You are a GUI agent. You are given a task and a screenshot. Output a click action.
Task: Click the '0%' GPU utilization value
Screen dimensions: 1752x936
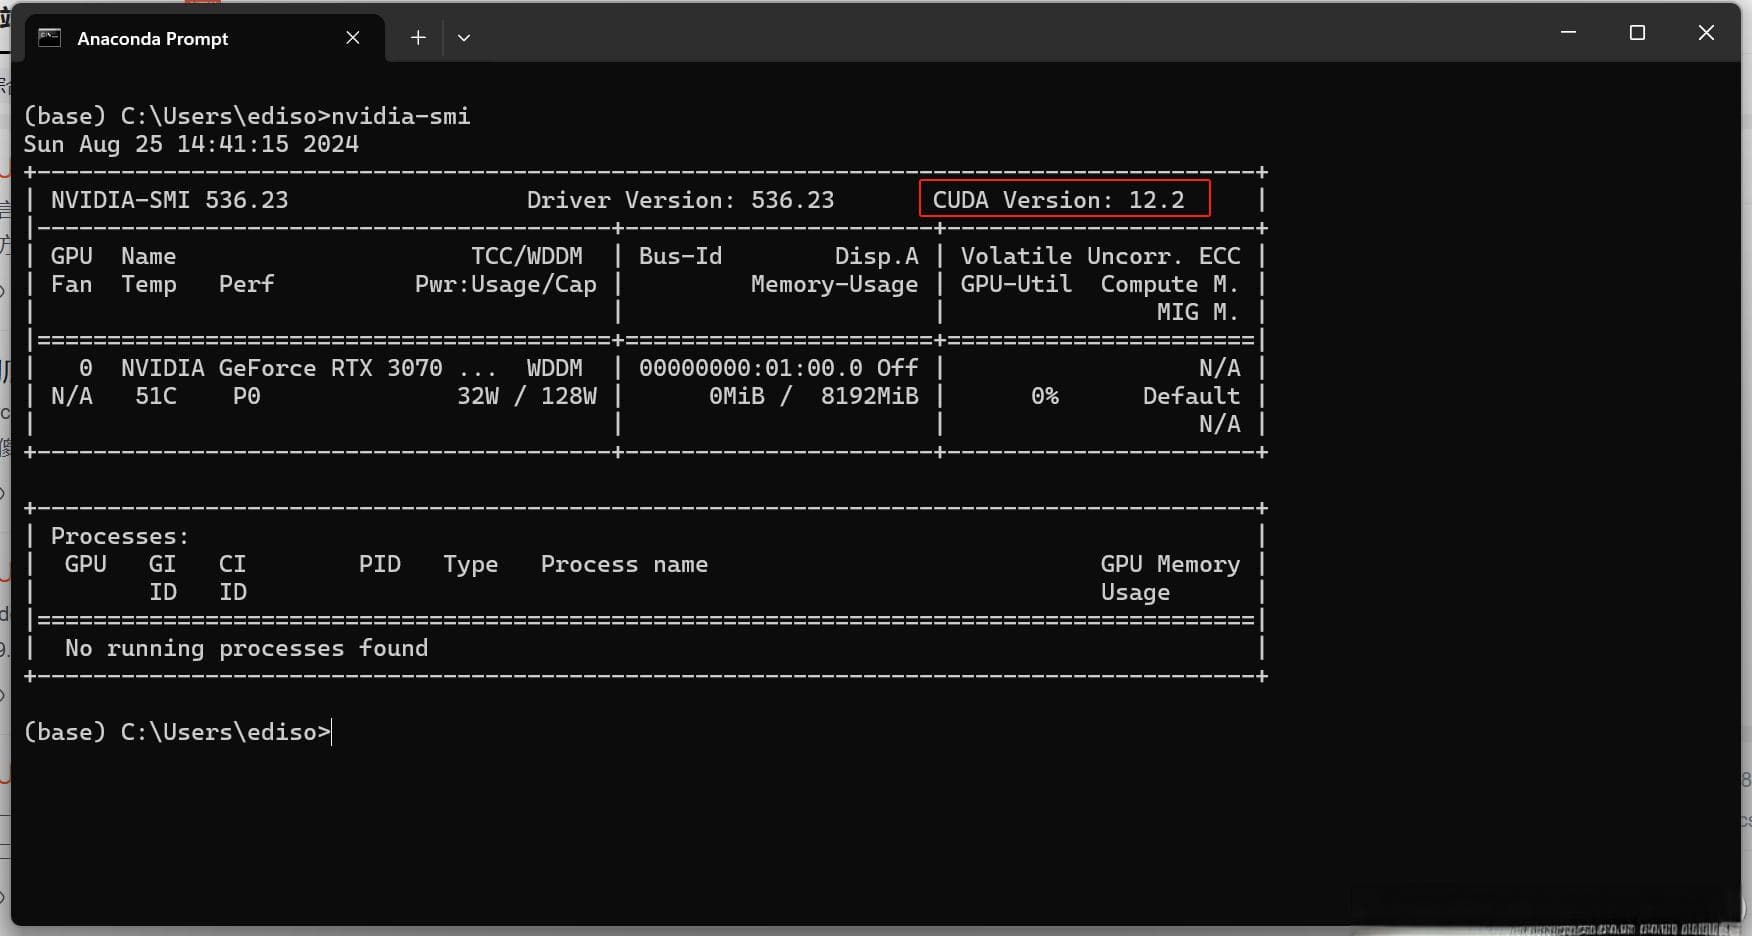[1045, 396]
